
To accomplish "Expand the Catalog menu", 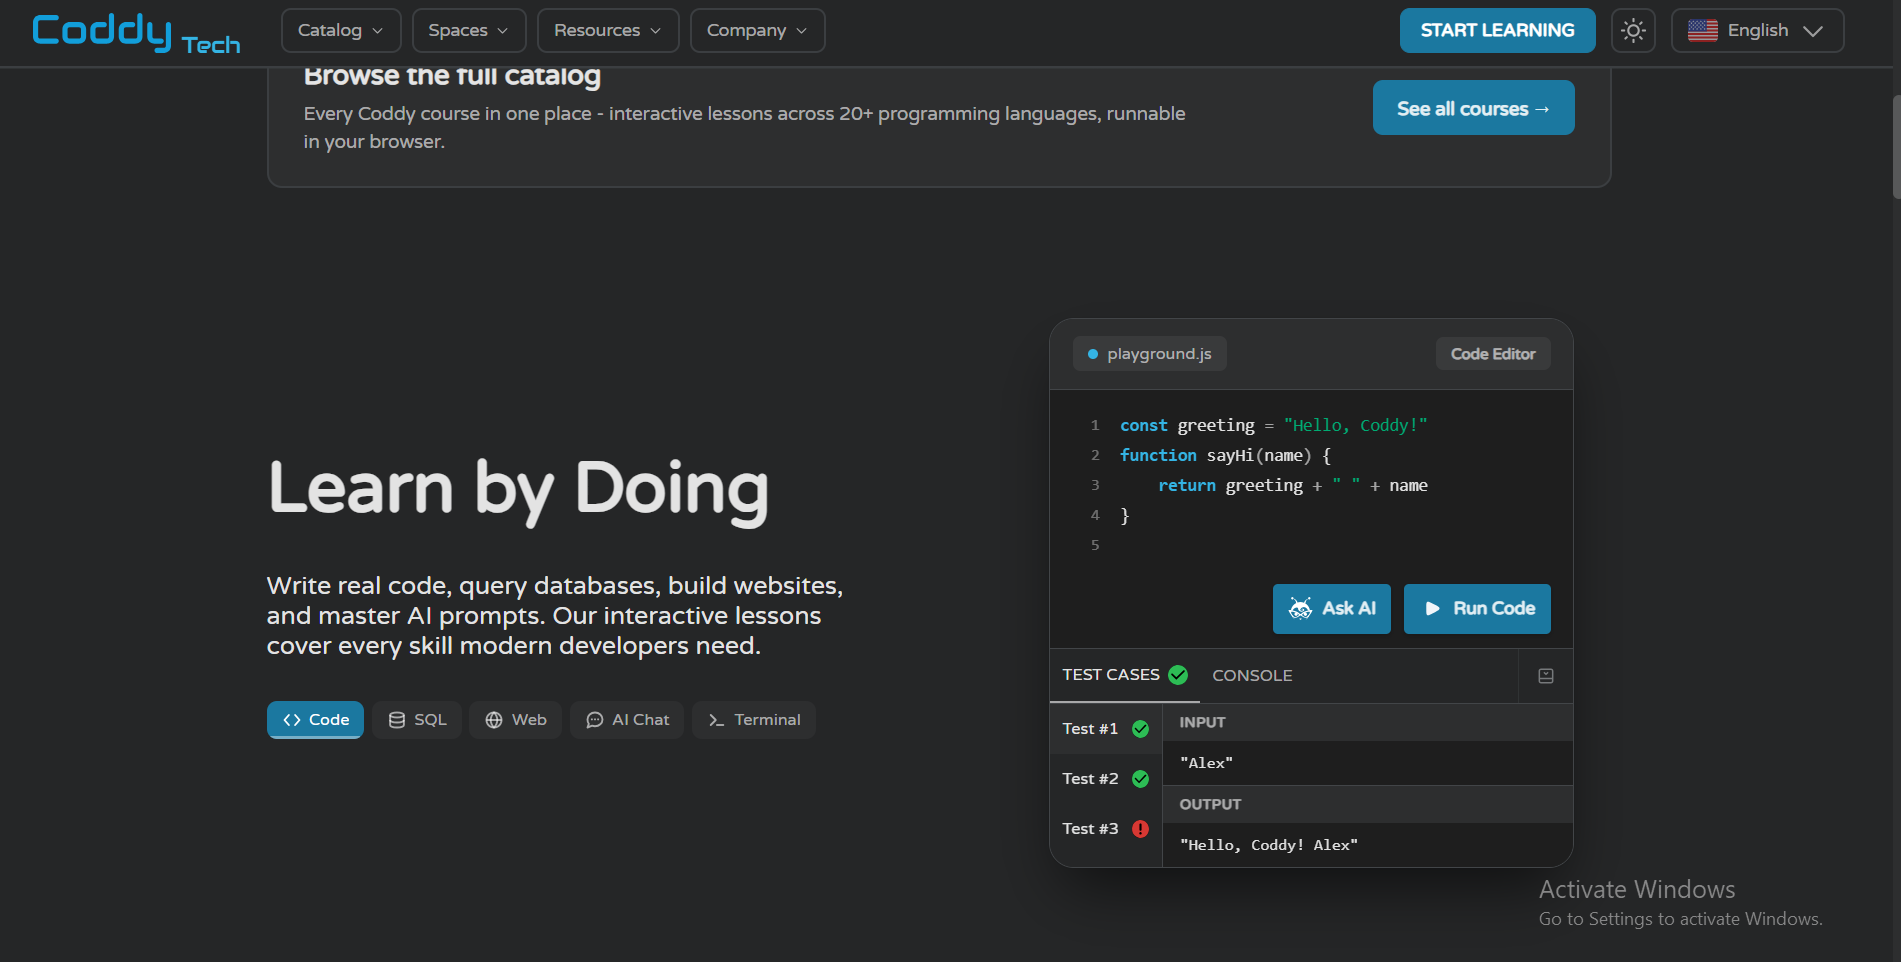I will pos(341,30).
